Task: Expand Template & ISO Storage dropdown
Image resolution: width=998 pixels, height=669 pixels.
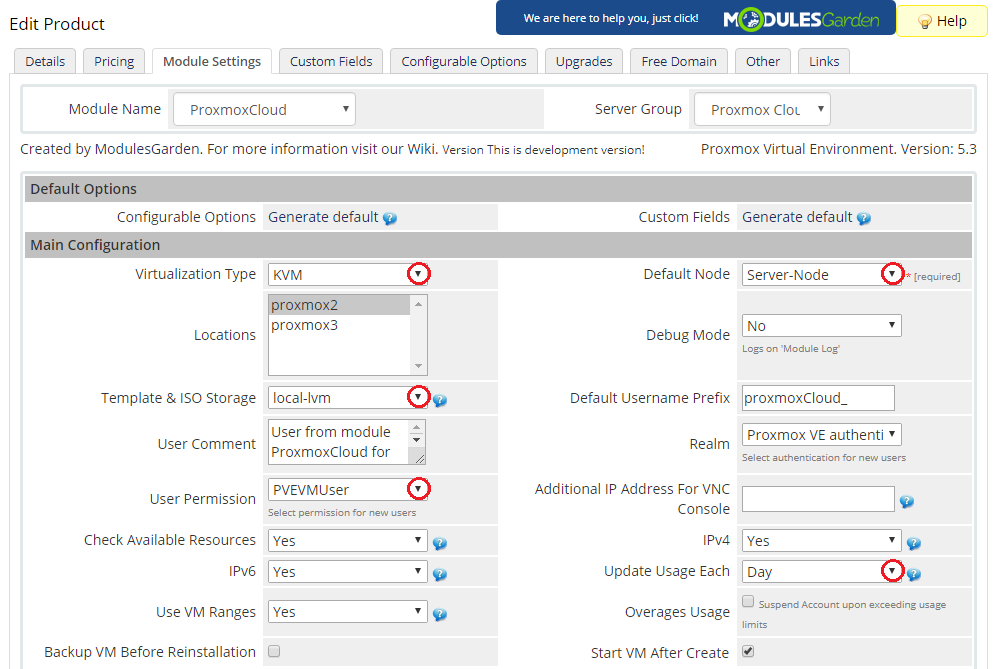Action: coord(348,397)
